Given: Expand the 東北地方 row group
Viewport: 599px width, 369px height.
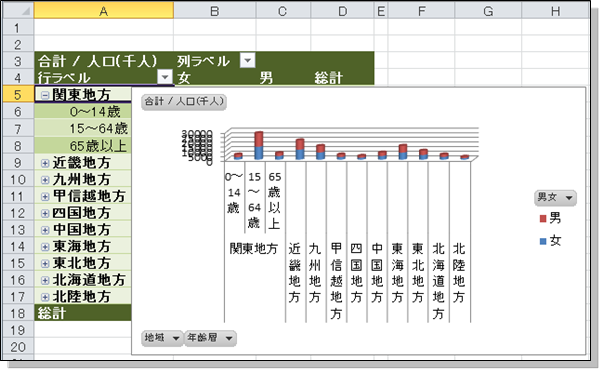Looking at the screenshot, I should [45, 264].
